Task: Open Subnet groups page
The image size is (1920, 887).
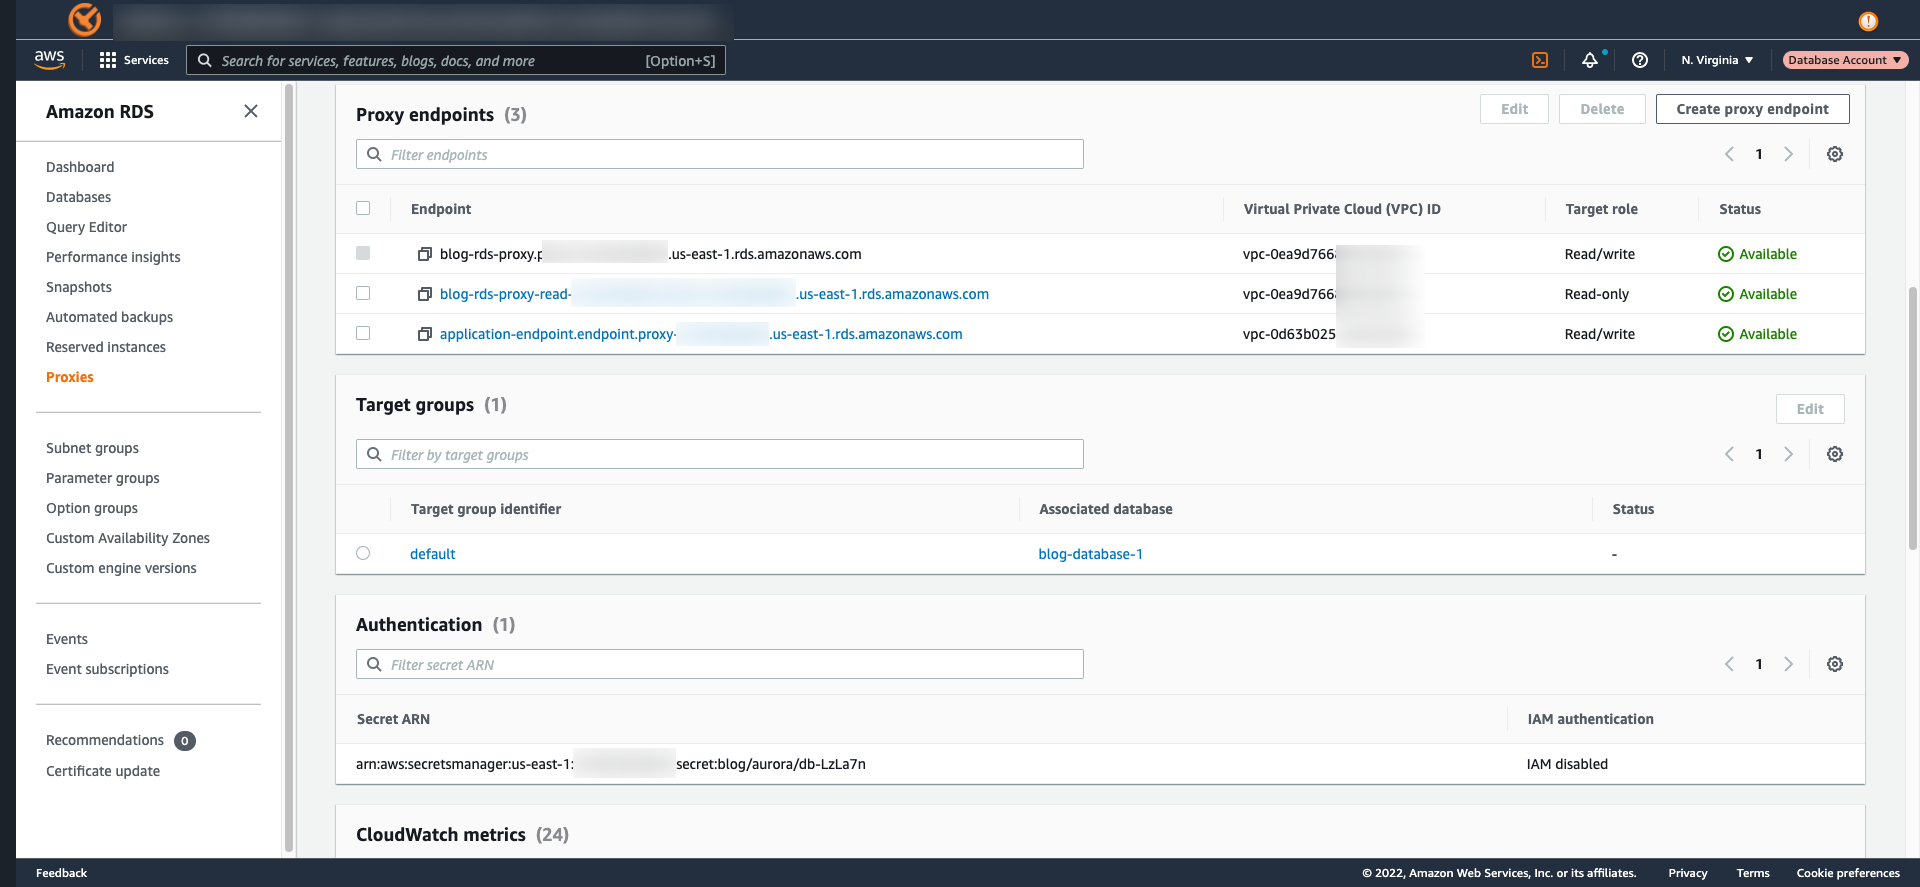Action: coord(92,448)
